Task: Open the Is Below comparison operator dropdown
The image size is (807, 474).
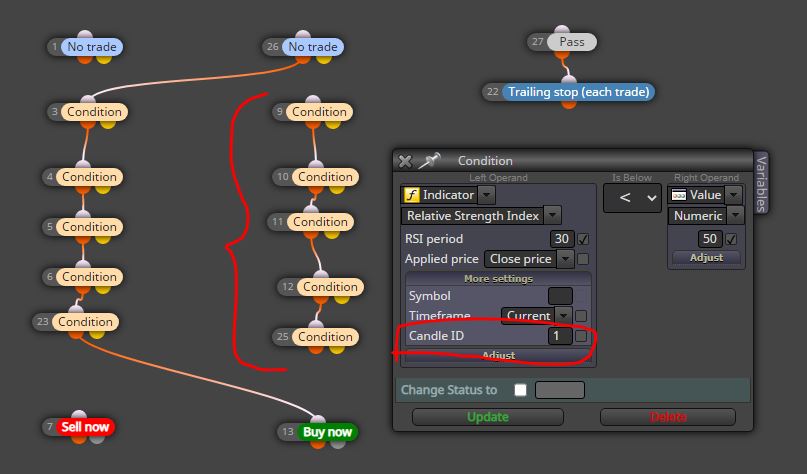Action: pyautogui.click(x=632, y=198)
